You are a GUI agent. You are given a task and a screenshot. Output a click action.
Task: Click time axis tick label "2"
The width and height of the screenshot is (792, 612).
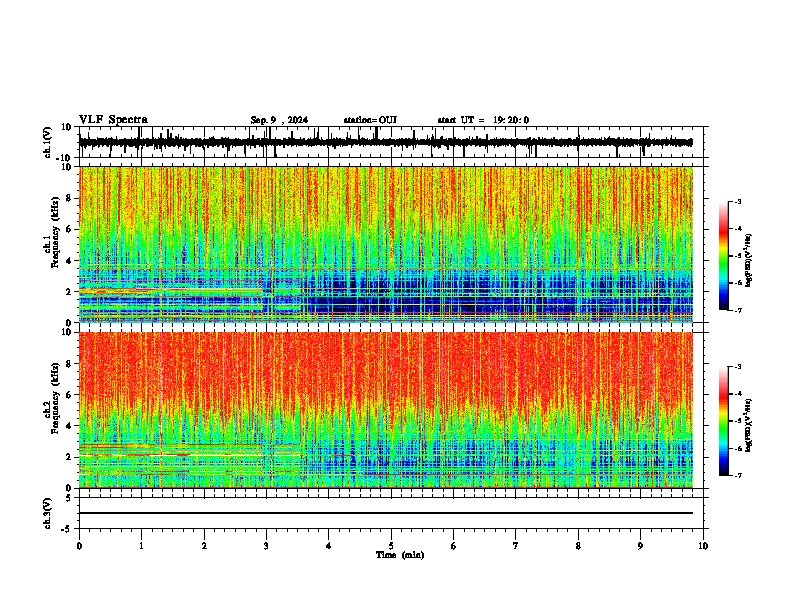point(204,546)
